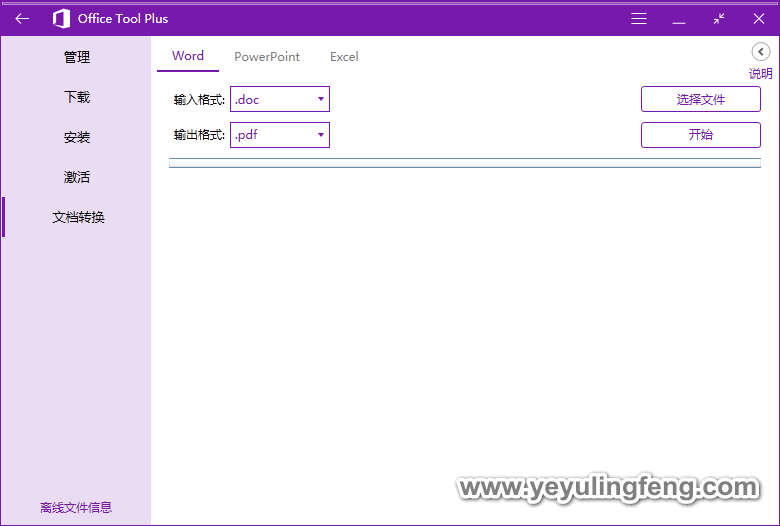Open the 下载 sidebar section
Image resolution: width=780 pixels, height=526 pixels.
[77, 97]
